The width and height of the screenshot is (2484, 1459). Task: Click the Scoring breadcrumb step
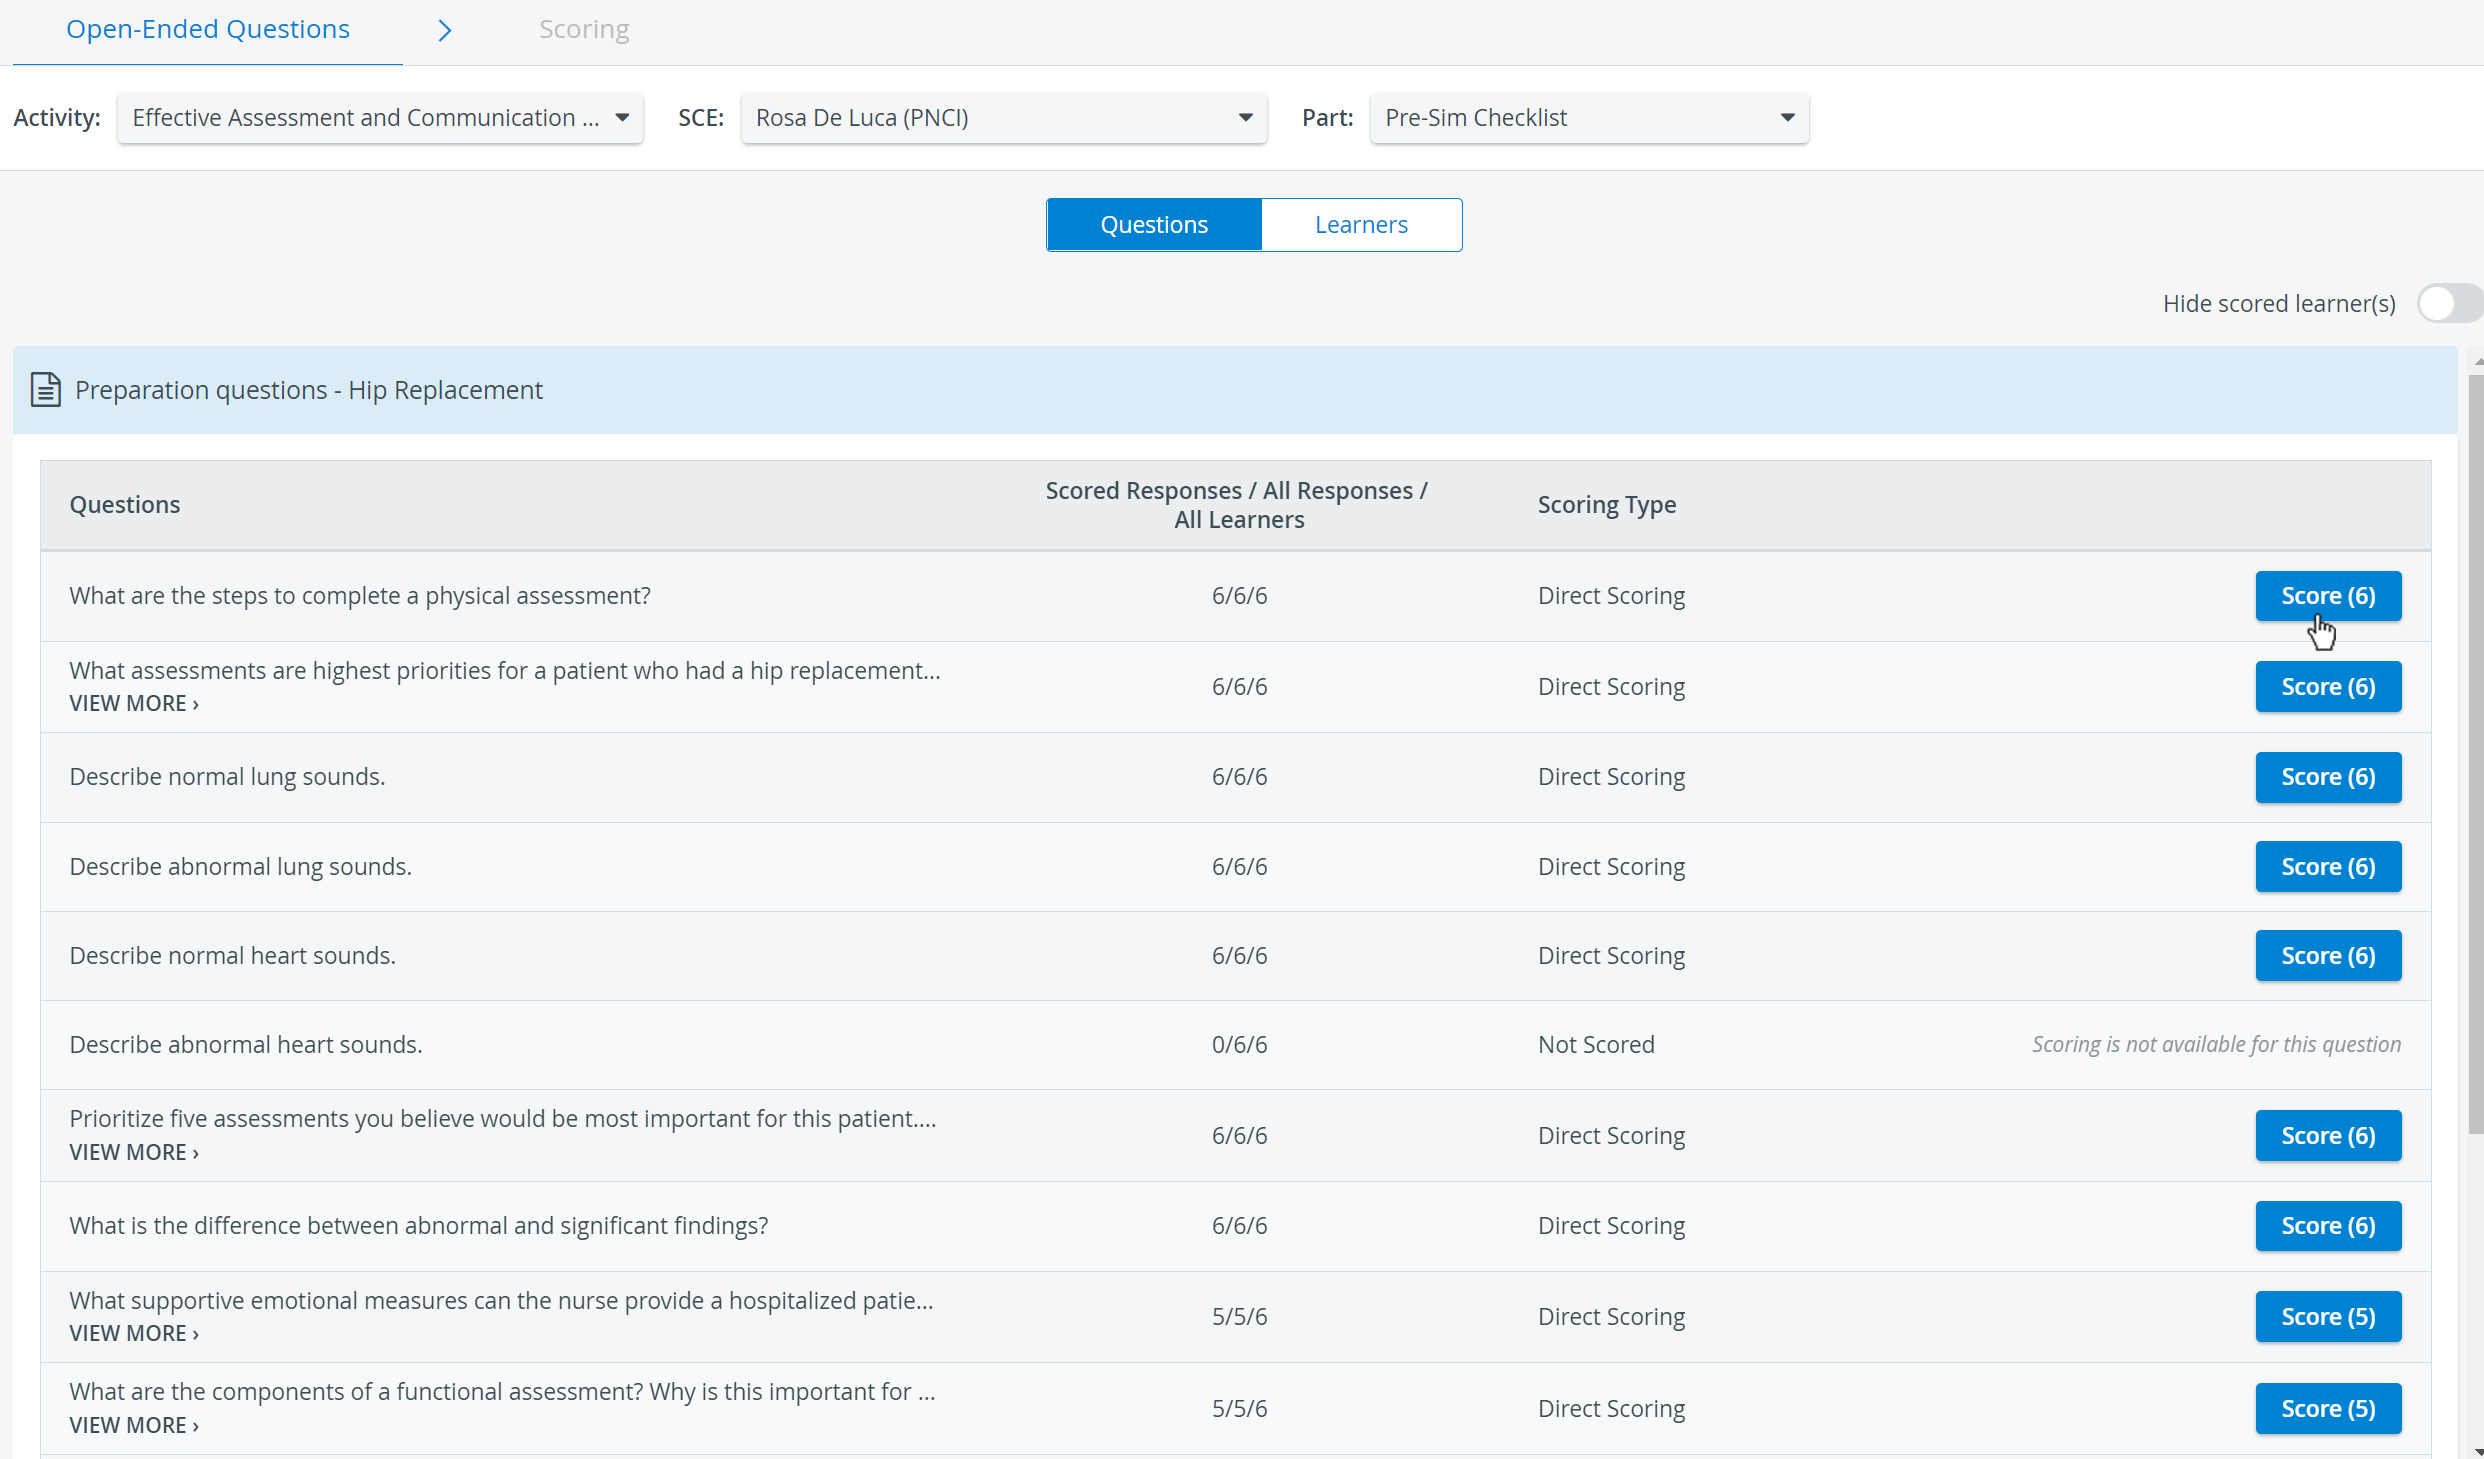[584, 29]
